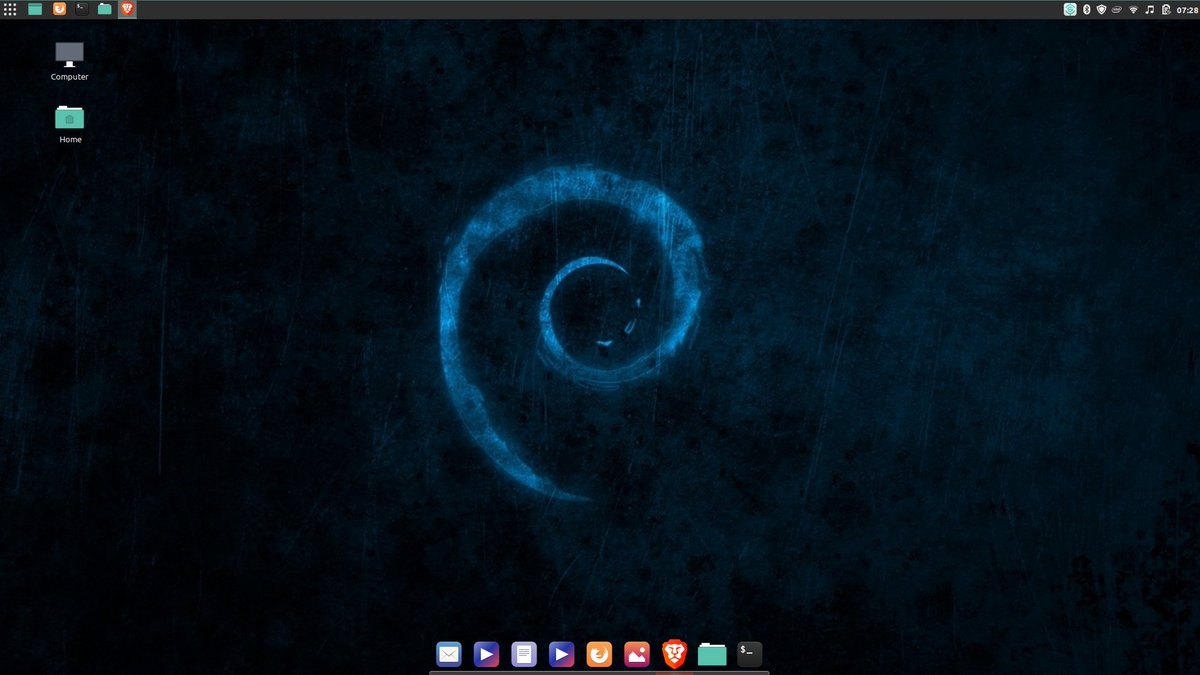Open the applications grid menu in top panel
The image size is (1200, 675).
10,9
